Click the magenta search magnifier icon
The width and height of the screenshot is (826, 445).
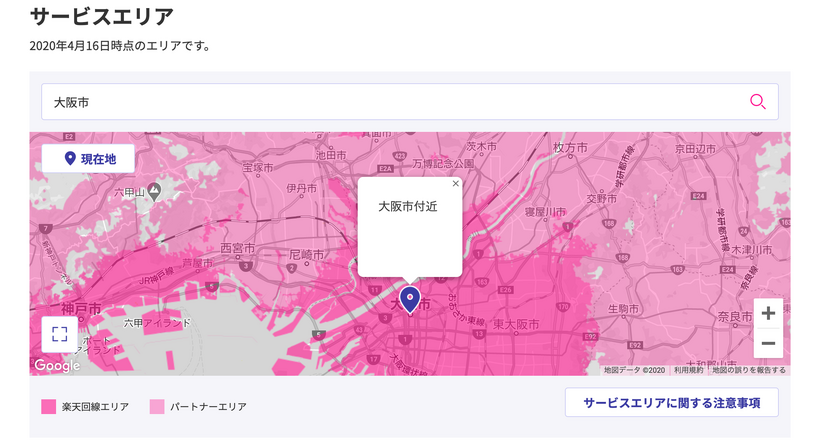tap(758, 102)
